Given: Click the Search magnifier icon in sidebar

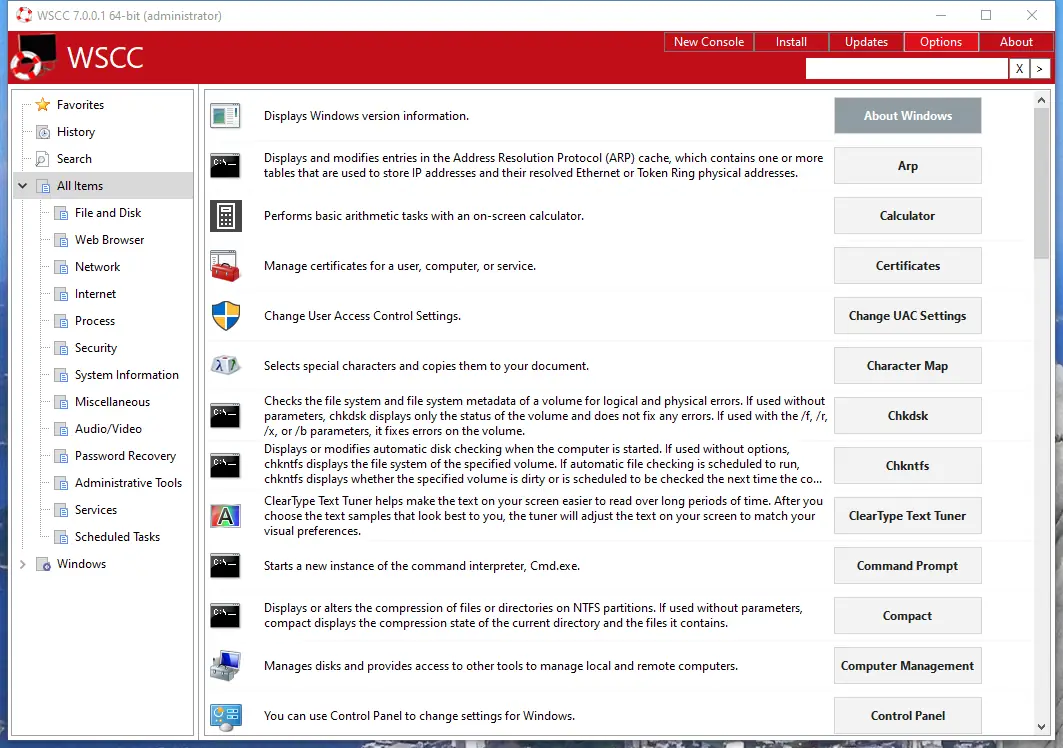Looking at the screenshot, I should pyautogui.click(x=42, y=159).
